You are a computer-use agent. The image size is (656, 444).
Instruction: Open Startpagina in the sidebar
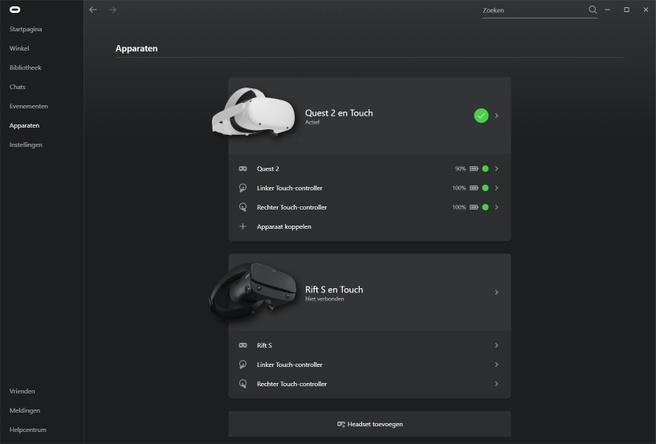26,29
